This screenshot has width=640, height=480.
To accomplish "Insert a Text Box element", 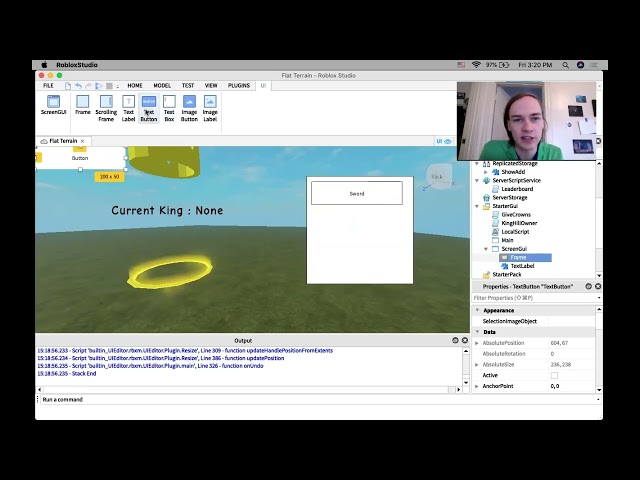I will click(169, 108).
